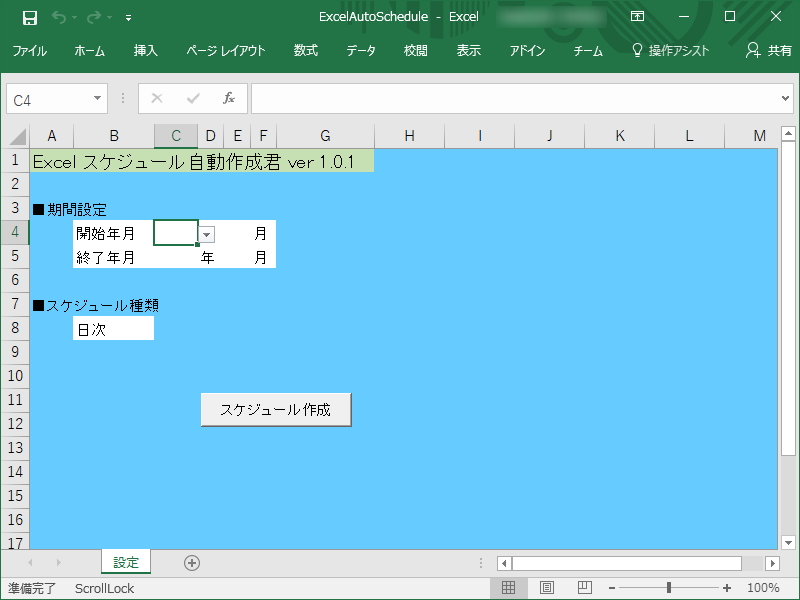Add a new sheet with plus icon
This screenshot has height=600, width=800.
[192, 563]
